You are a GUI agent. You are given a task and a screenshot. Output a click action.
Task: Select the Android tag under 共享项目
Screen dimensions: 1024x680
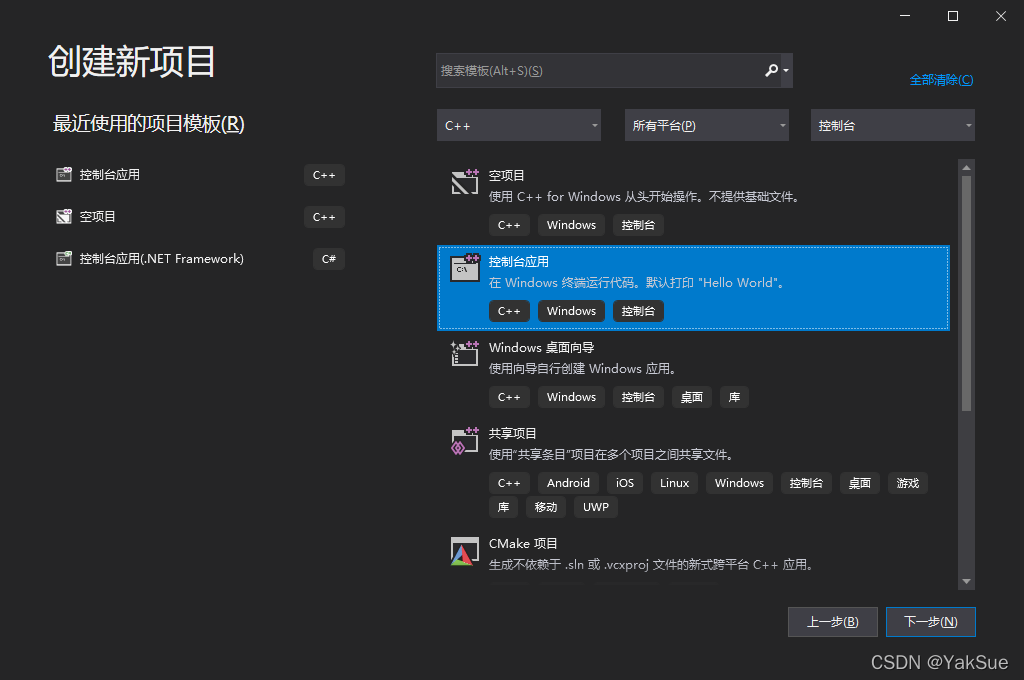(x=568, y=482)
